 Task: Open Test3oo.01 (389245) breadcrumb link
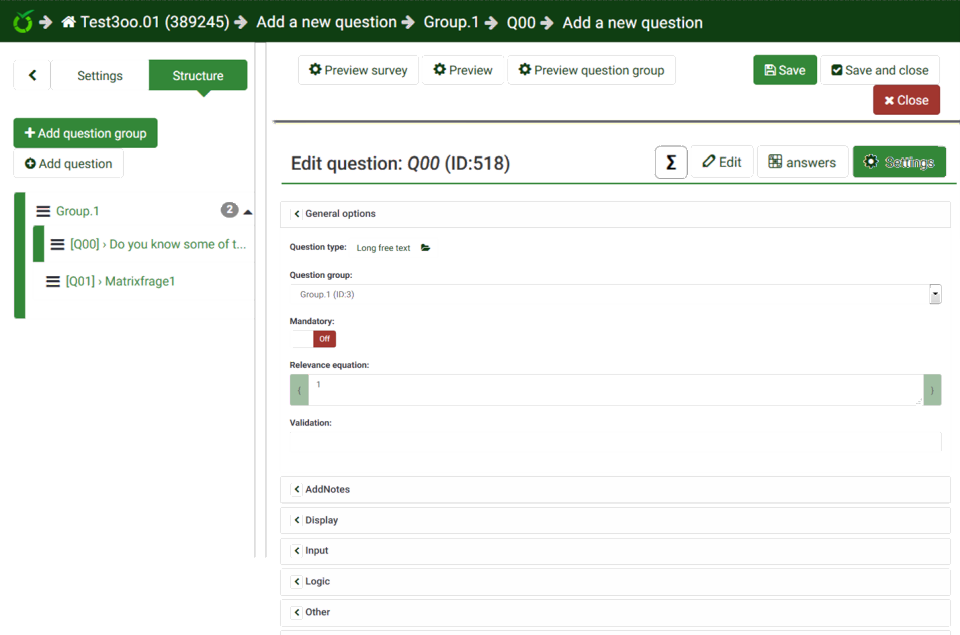coord(154,22)
